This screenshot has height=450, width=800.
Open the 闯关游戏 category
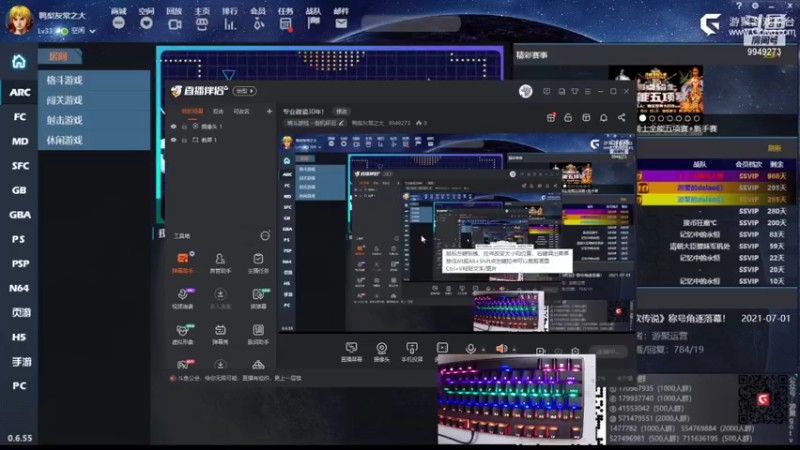[94, 100]
